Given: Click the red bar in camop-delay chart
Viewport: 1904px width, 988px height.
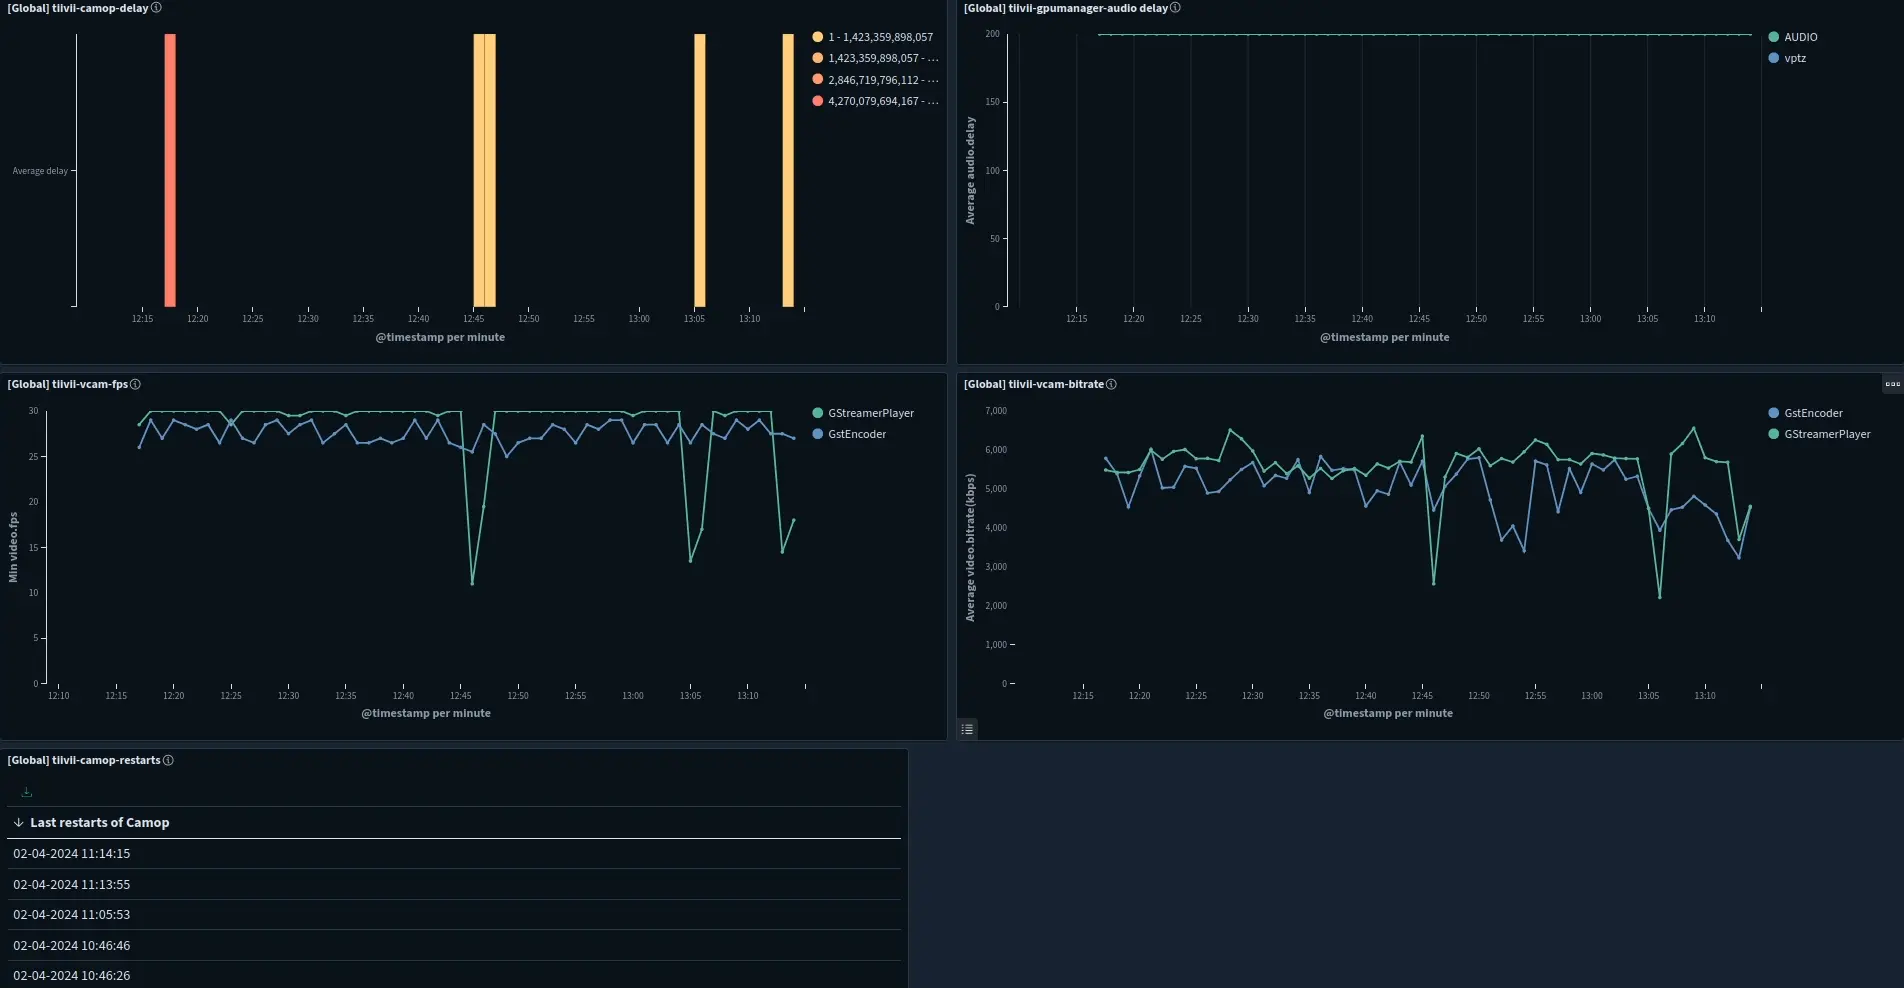Looking at the screenshot, I should pyautogui.click(x=170, y=170).
